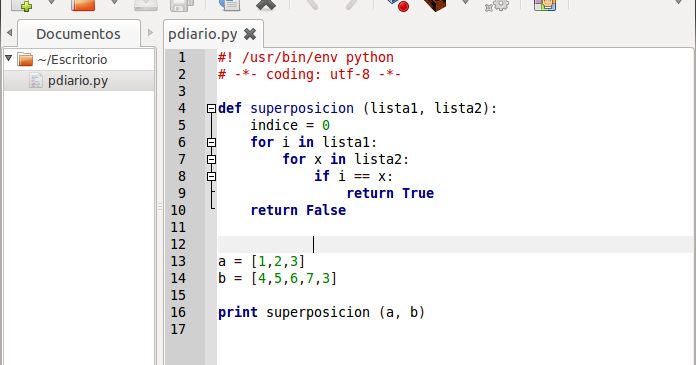Click 'if i == x:' line
This screenshot has width=696, height=365.
[354, 176]
